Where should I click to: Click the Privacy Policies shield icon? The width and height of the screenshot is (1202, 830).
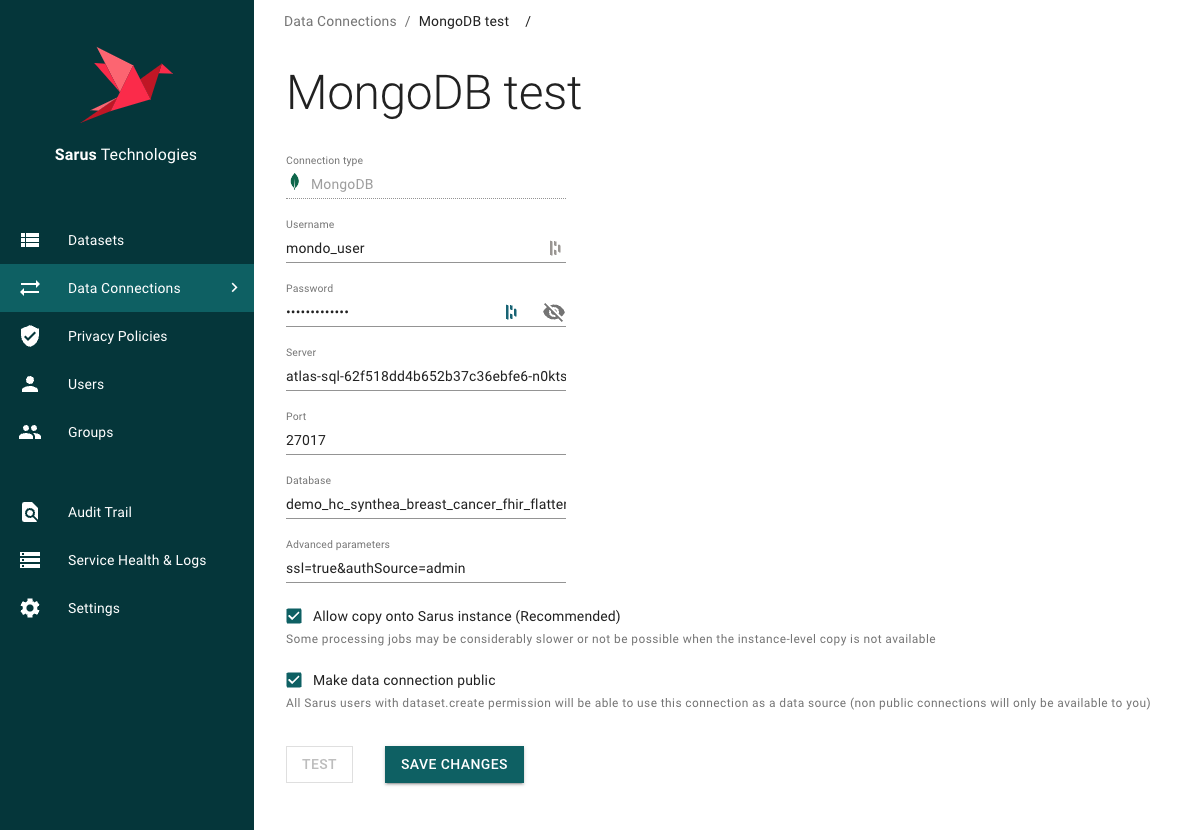click(30, 336)
